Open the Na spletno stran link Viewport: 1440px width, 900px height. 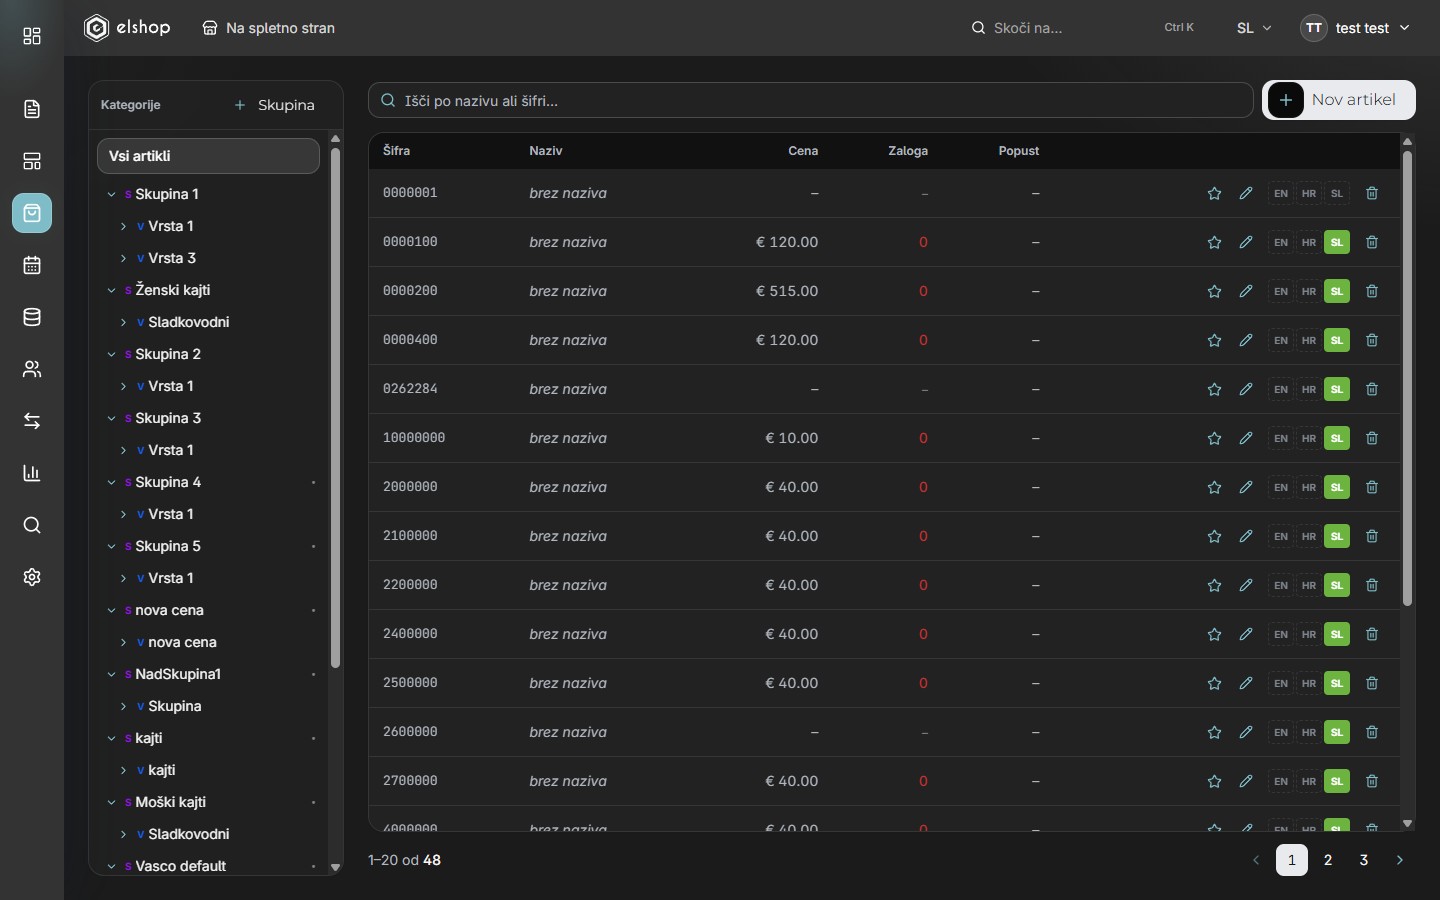pyautogui.click(x=268, y=28)
